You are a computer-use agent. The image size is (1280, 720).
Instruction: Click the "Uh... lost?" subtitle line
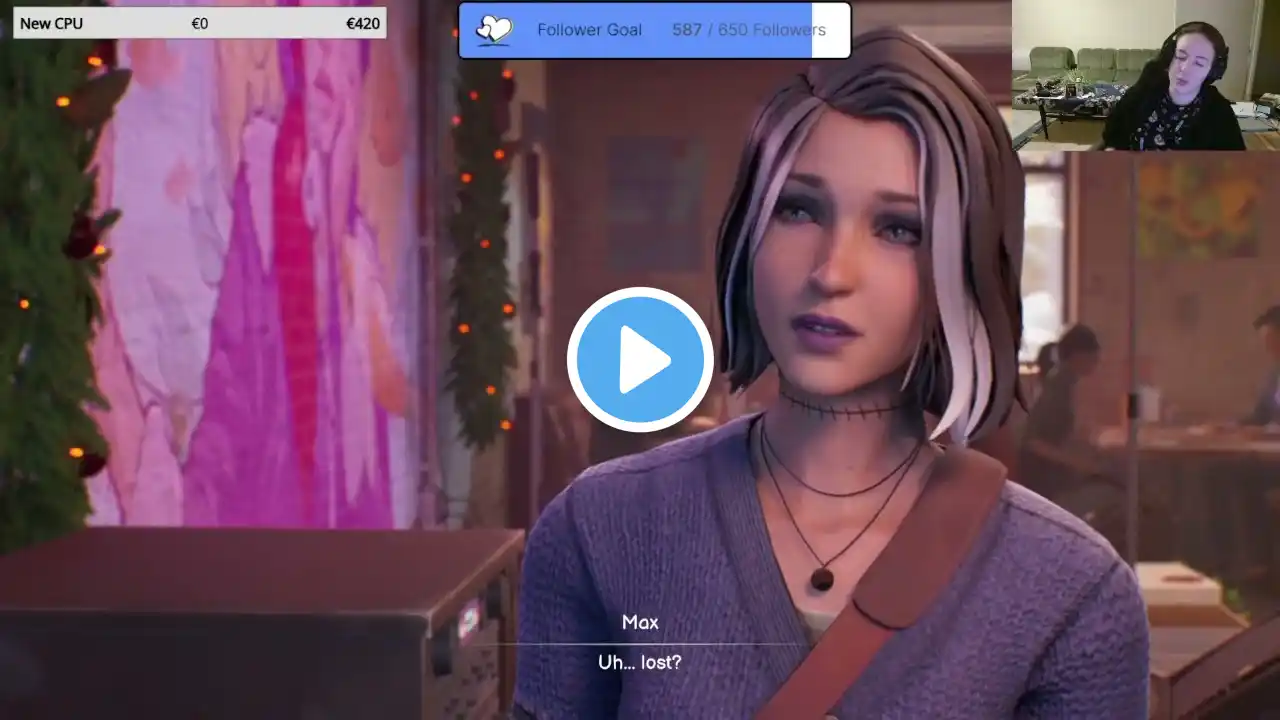(640, 662)
